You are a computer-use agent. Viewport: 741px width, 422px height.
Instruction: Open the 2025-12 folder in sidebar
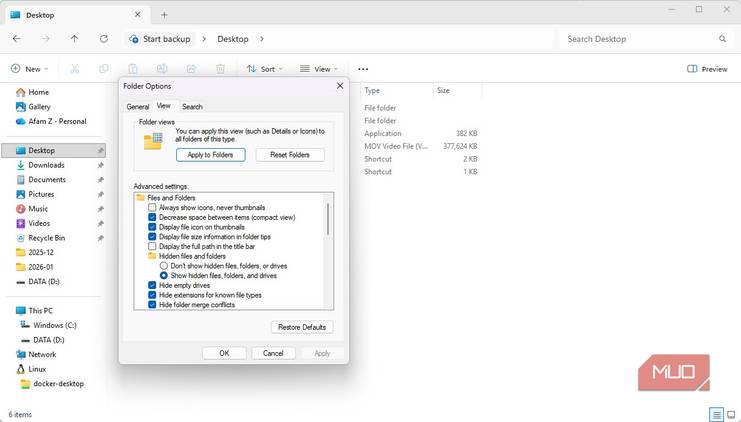[34, 252]
